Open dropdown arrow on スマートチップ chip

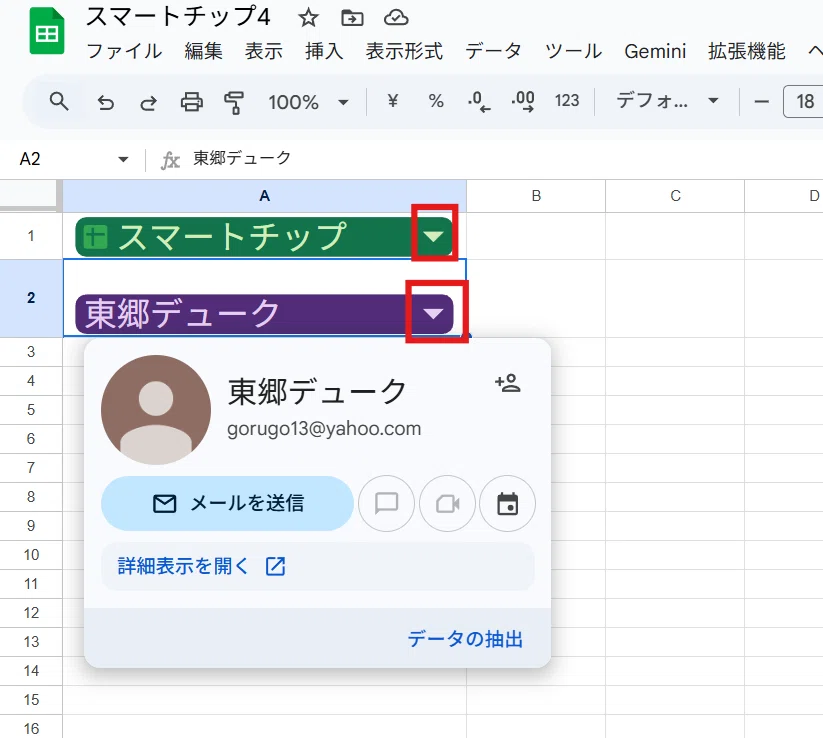pos(434,237)
